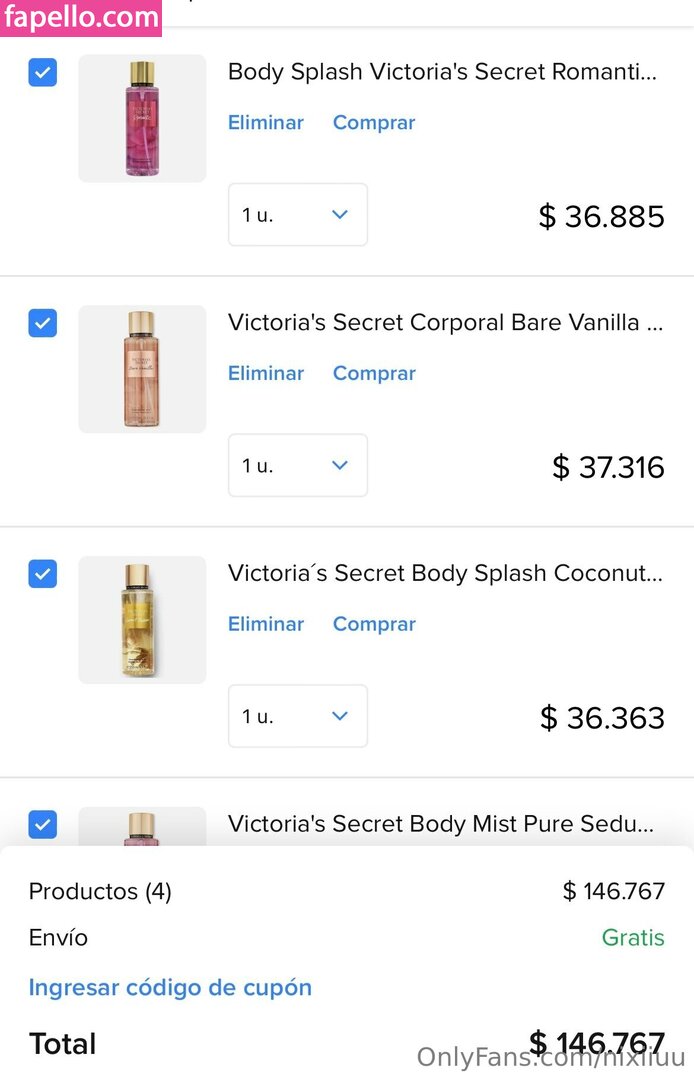
Task: Click Comprar for the Romantic body splash
Action: coord(374,123)
